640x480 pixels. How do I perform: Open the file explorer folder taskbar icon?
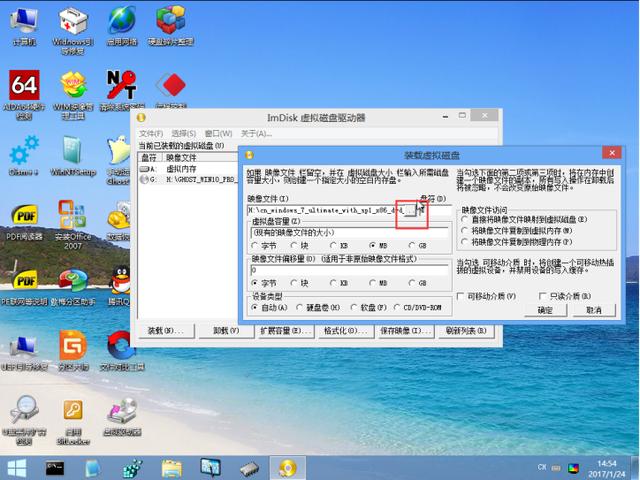click(172, 468)
